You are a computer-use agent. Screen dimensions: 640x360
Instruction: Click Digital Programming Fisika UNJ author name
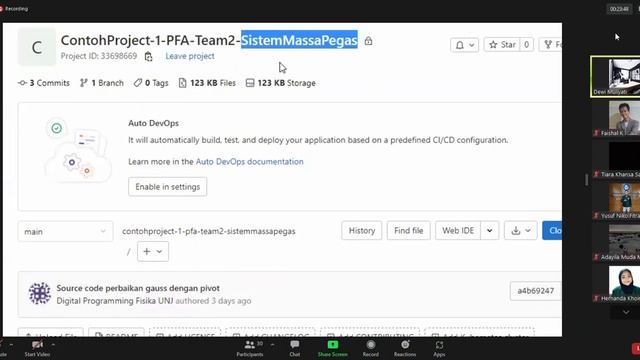115,301
